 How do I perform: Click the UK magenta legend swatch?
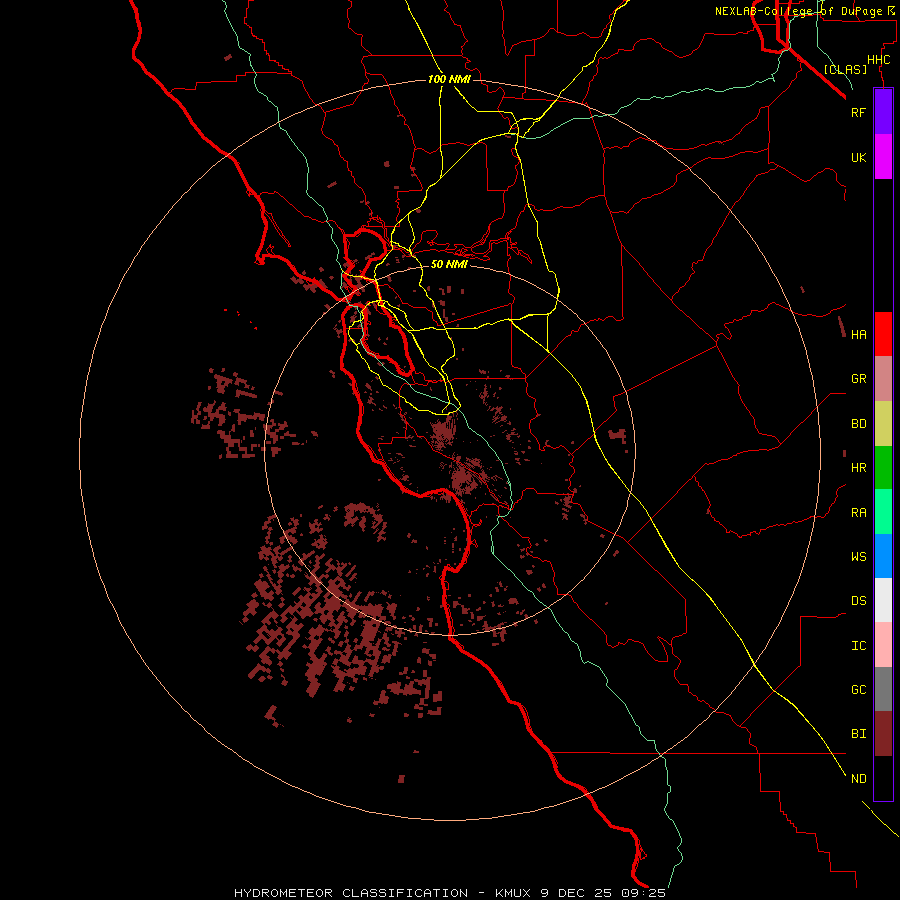pos(883,157)
